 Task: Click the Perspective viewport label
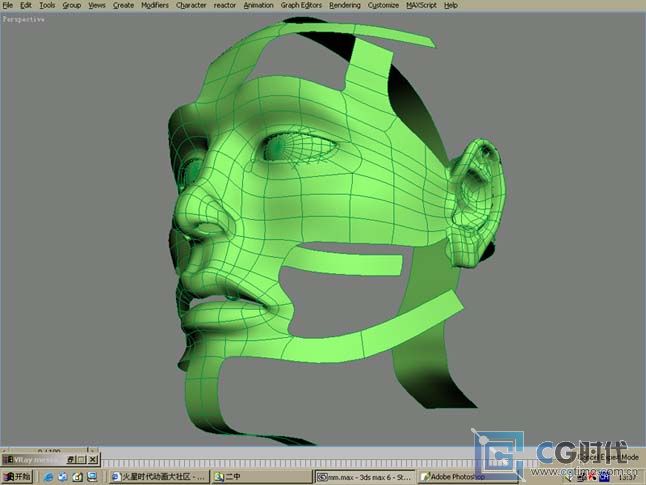coord(23,19)
